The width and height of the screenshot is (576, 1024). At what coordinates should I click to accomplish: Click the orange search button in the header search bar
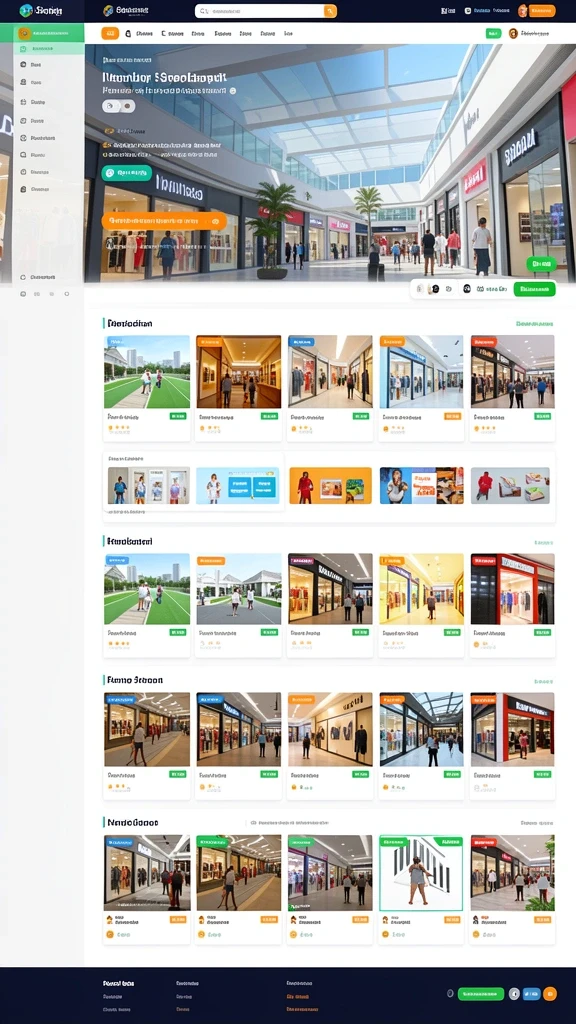tap(330, 10)
